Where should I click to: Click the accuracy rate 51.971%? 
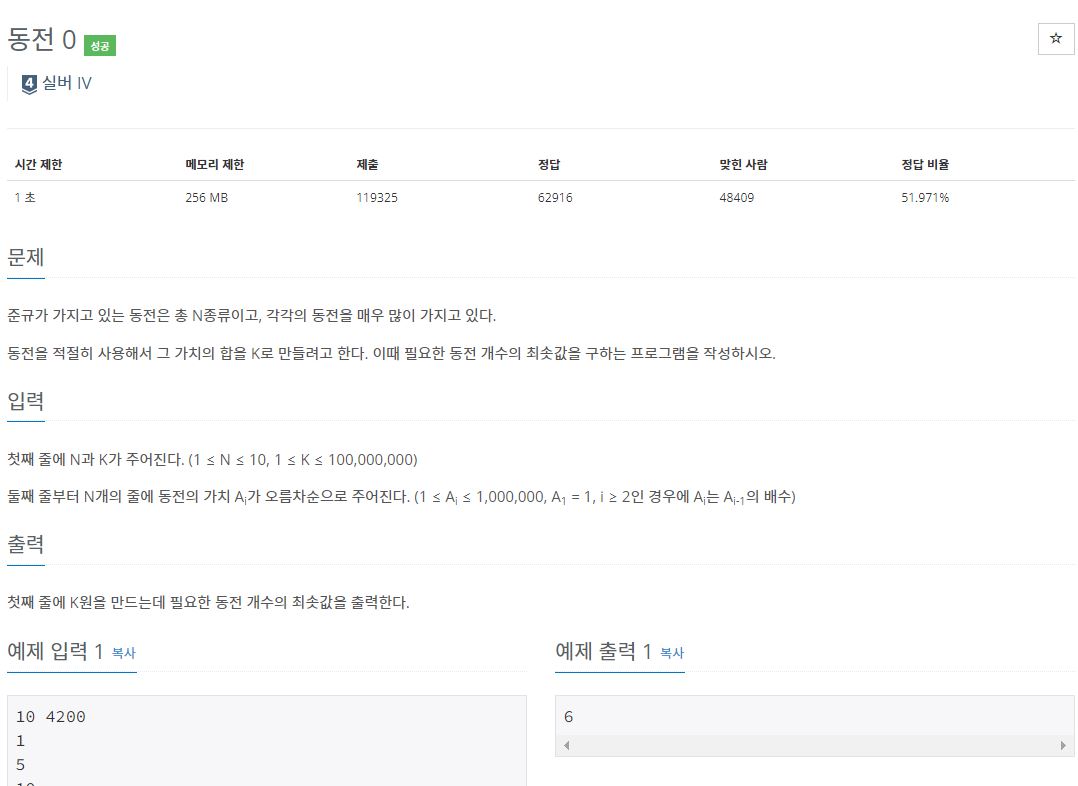point(925,197)
